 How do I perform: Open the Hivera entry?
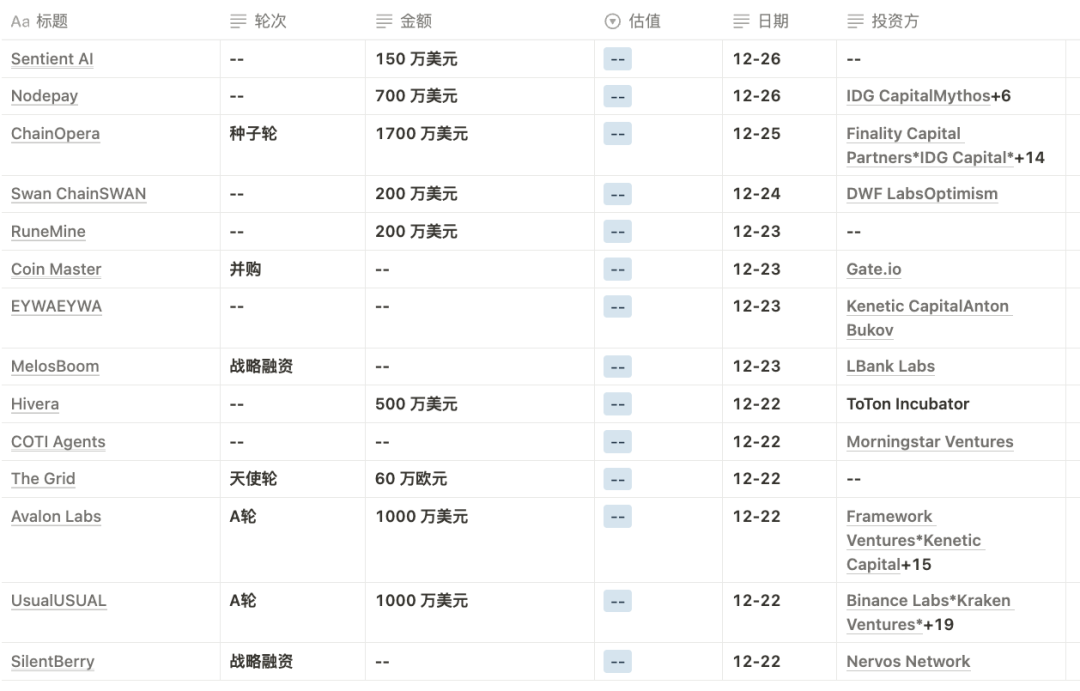pos(35,404)
